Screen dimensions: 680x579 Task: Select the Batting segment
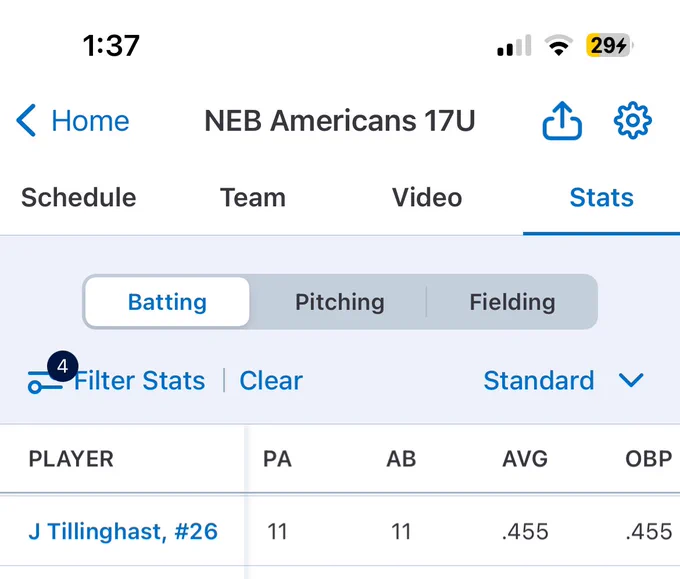tap(167, 302)
